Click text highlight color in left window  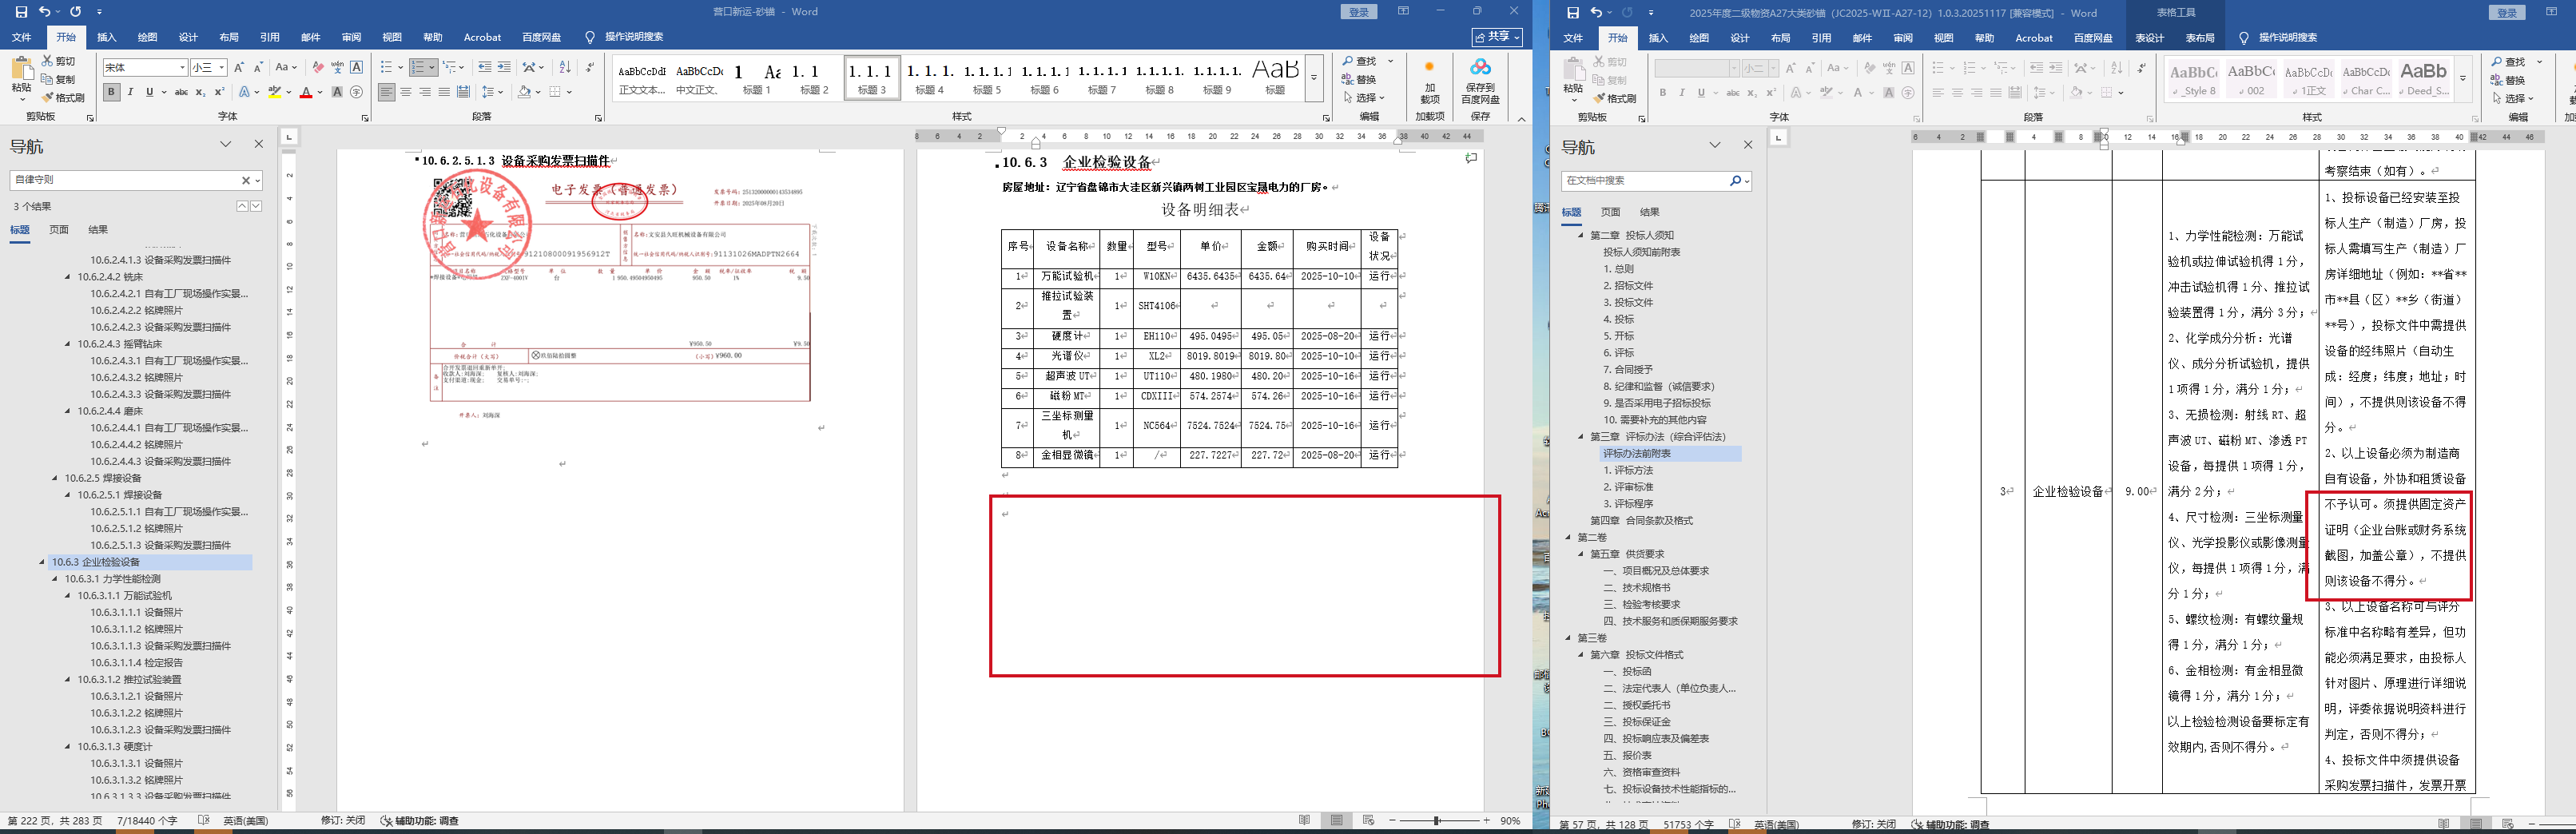click(274, 92)
